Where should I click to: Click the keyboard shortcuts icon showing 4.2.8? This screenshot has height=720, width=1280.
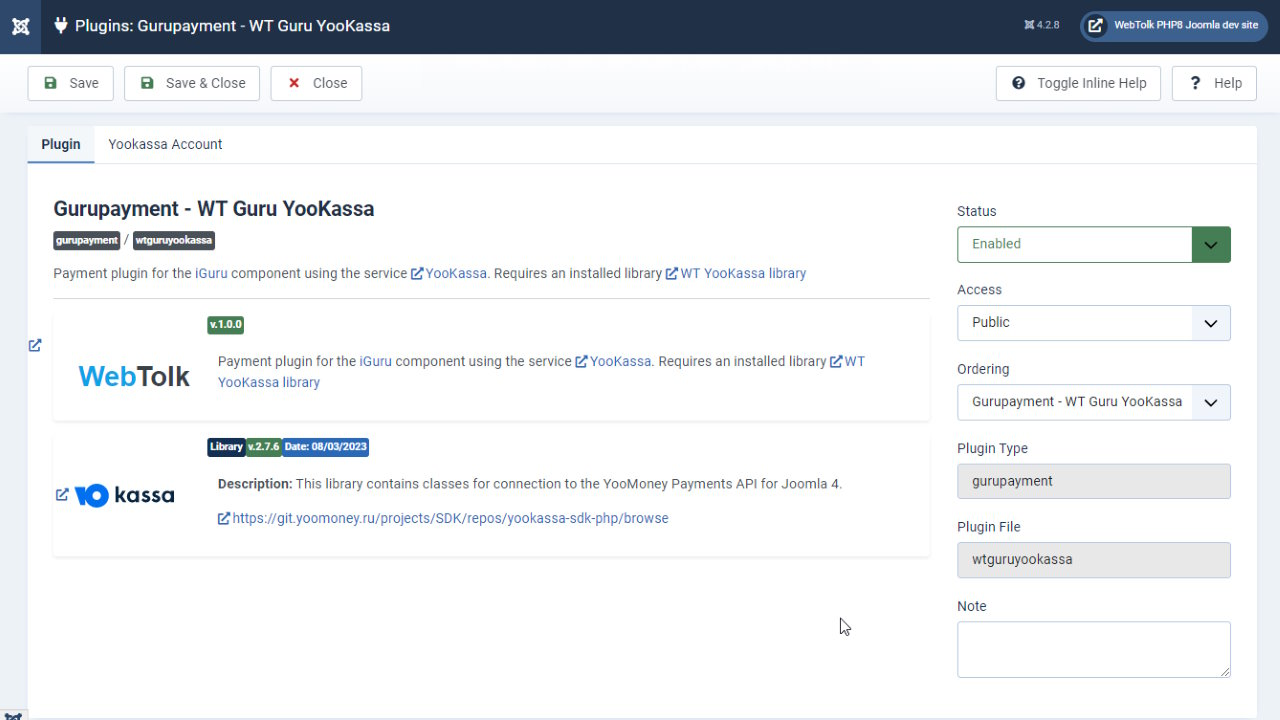point(1040,26)
